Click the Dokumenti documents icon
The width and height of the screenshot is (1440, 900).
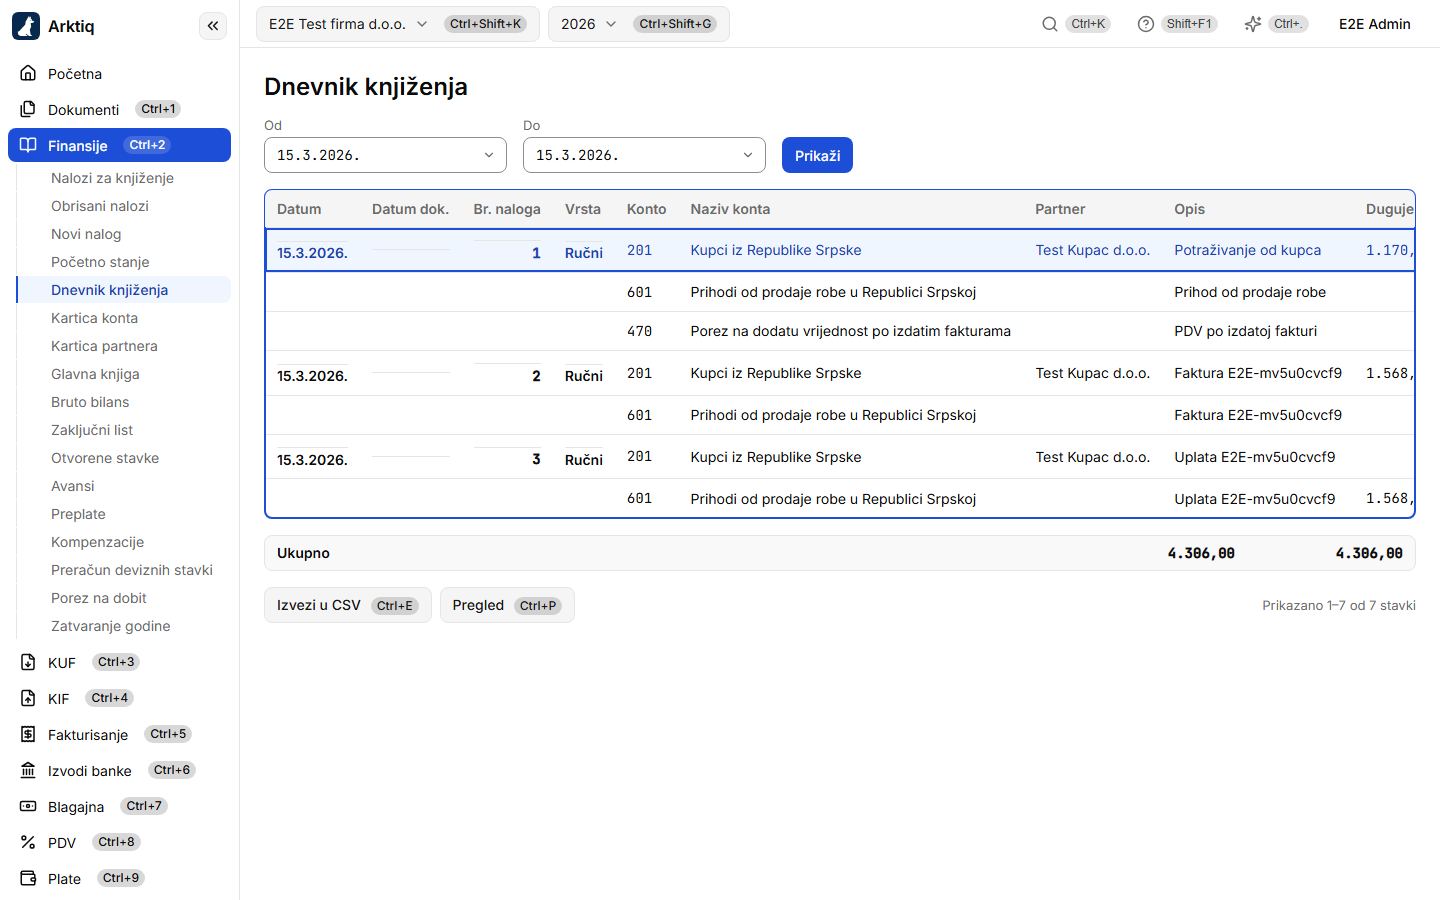point(28,109)
